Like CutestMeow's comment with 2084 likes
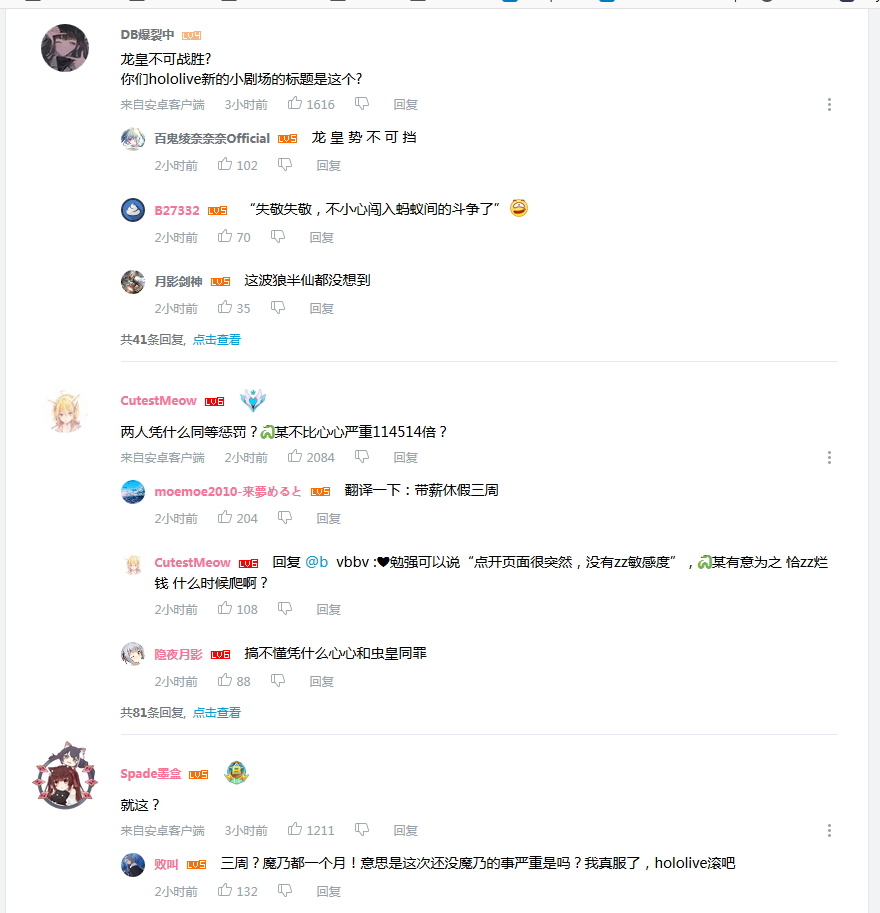The image size is (880, 913). (x=295, y=456)
